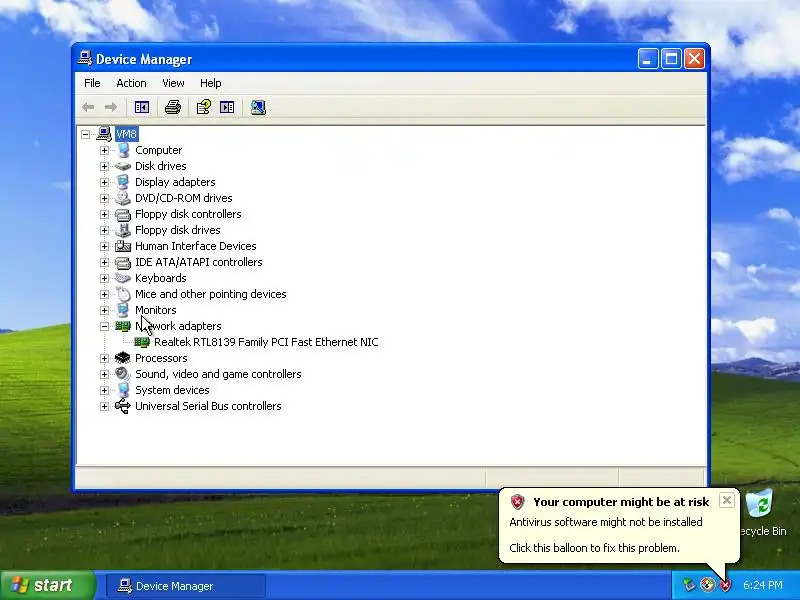Click the Computer category icon
Screen dimensions: 800x600
click(123, 150)
